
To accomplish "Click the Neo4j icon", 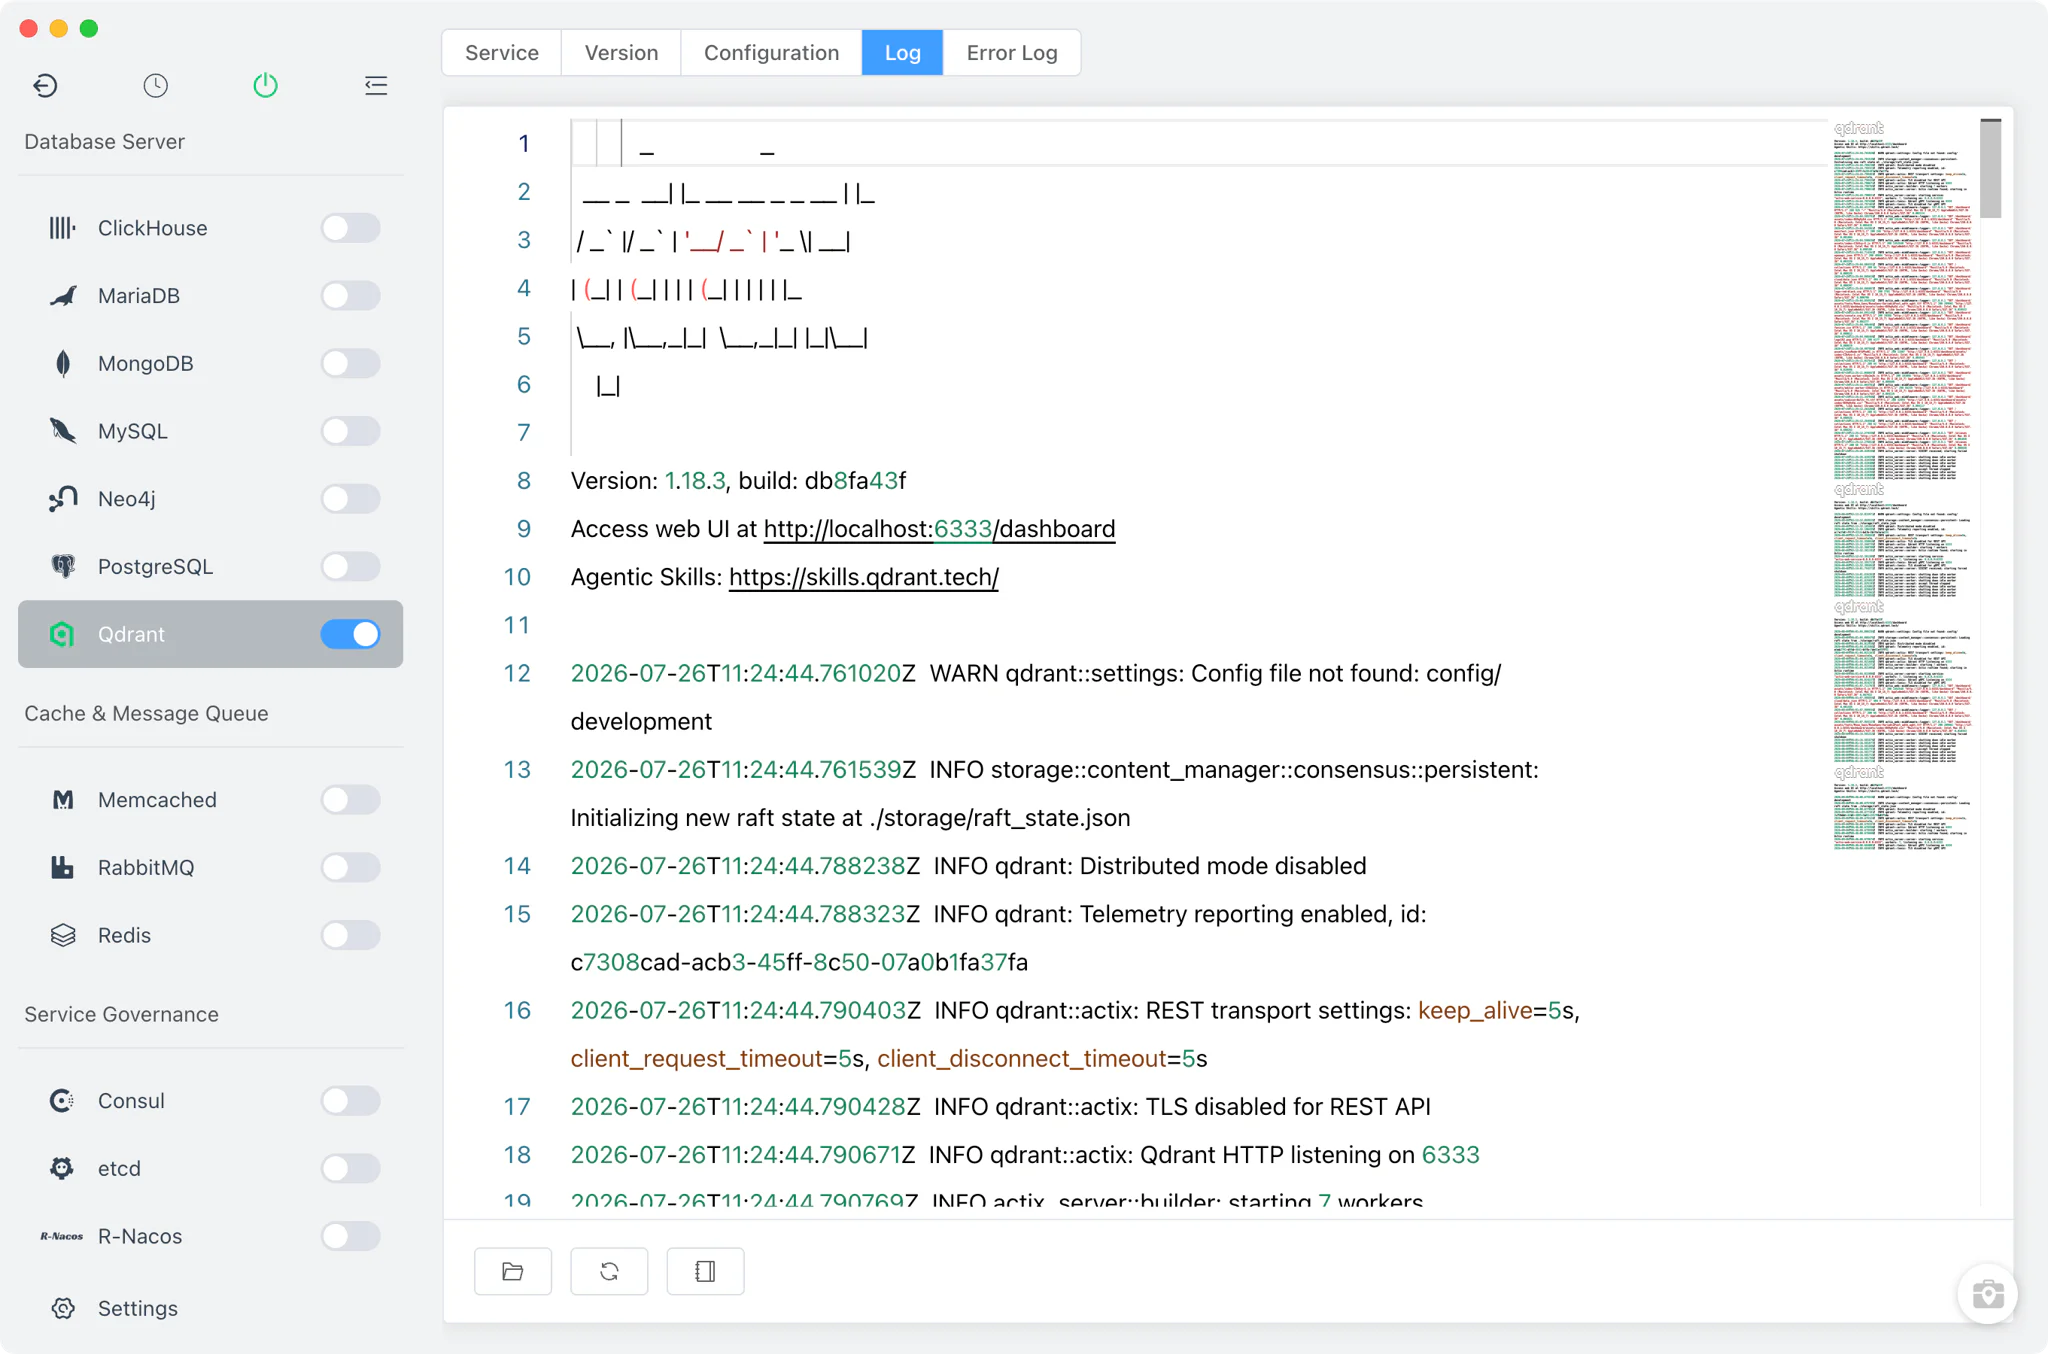I will (x=62, y=499).
